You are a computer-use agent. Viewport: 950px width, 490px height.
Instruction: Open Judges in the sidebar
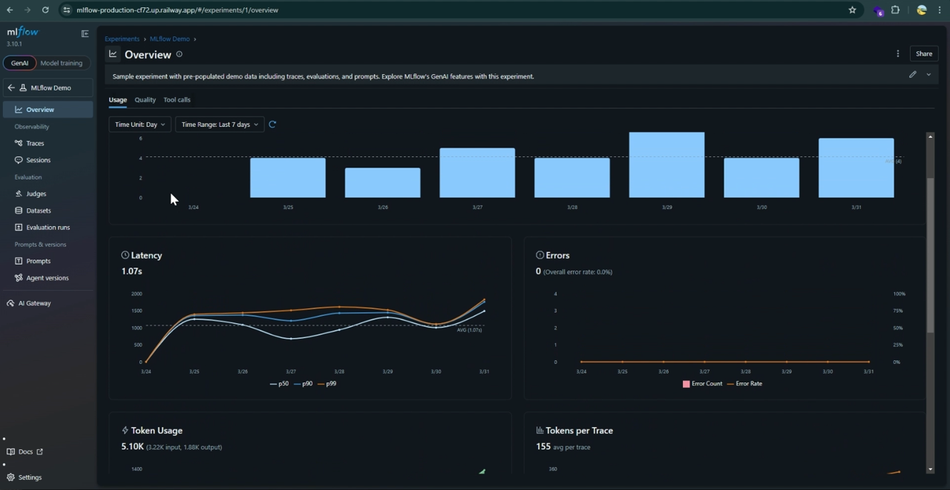48,194
